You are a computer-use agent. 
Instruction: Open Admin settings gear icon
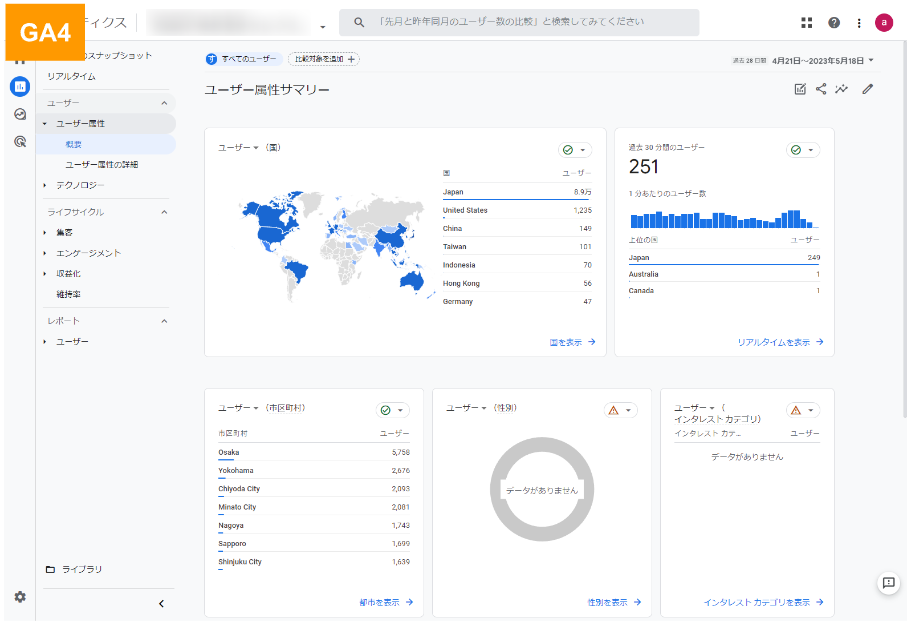pyautogui.click(x=20, y=597)
